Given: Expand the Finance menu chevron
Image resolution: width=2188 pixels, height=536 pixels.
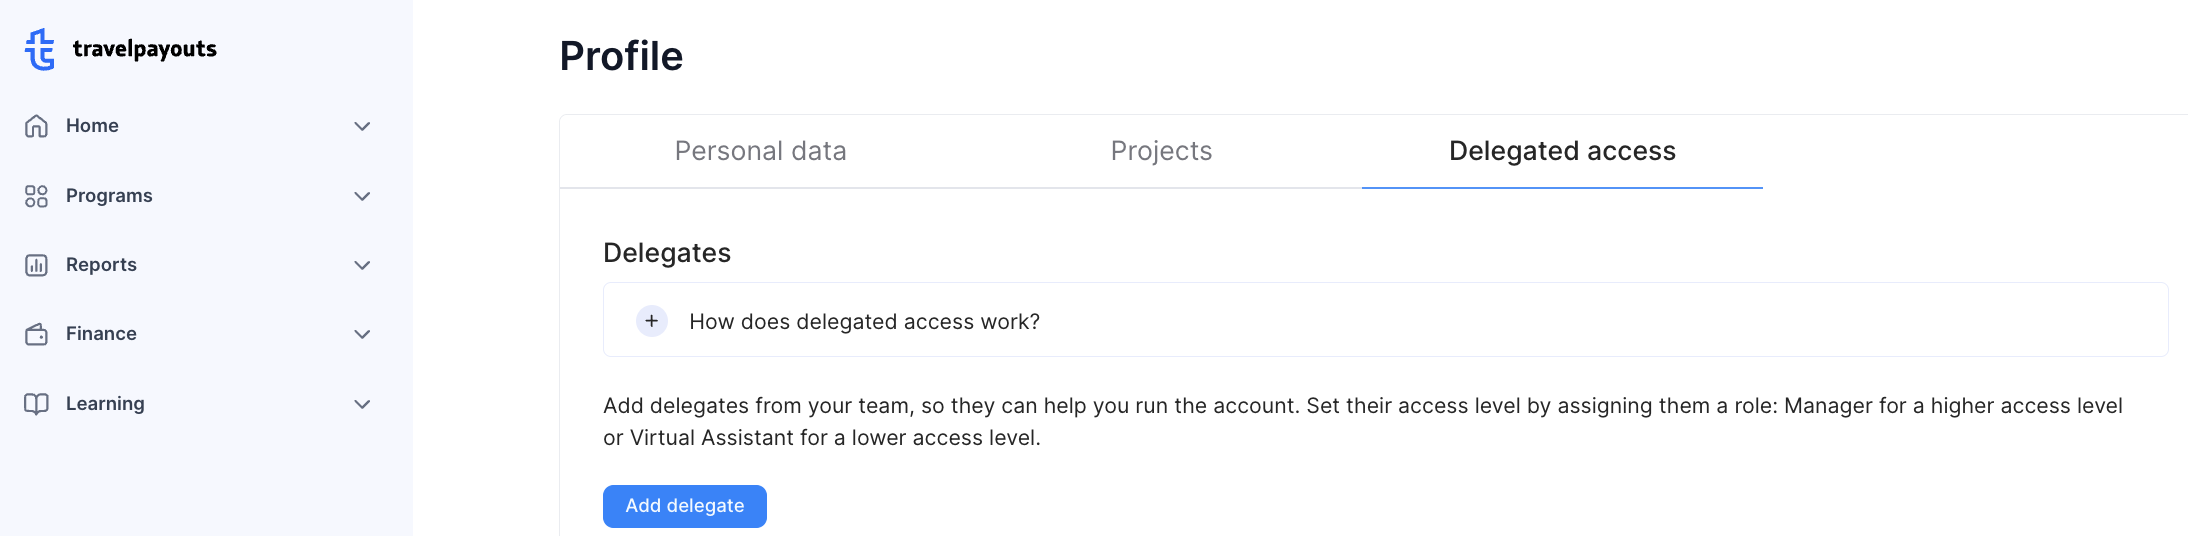Looking at the screenshot, I should click(363, 334).
